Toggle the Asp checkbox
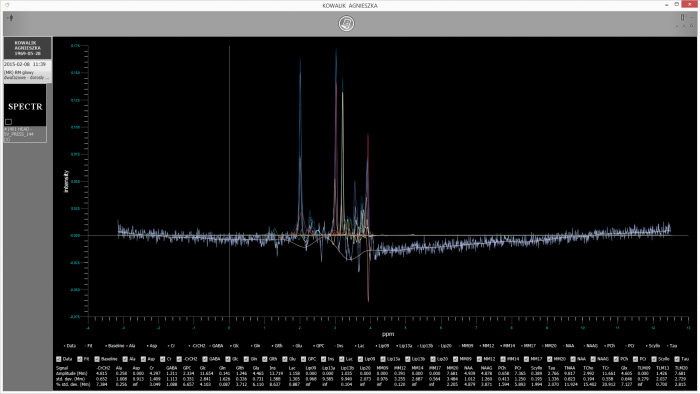The width and height of the screenshot is (700, 394). [x=143, y=359]
